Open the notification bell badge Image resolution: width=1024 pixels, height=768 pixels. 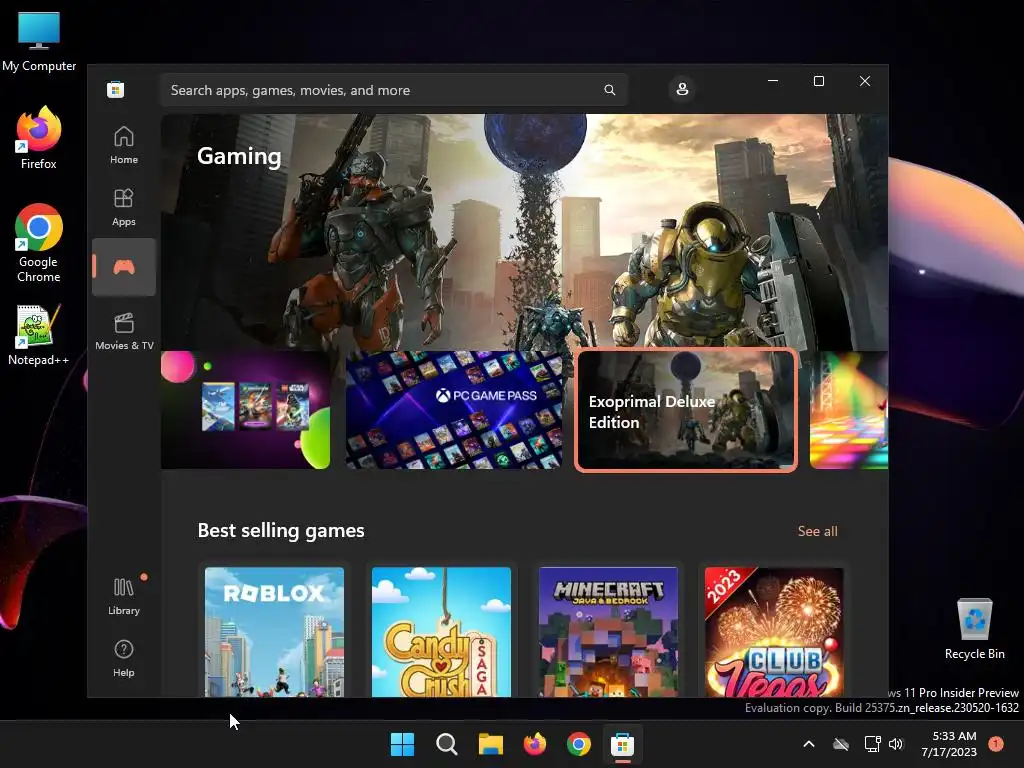tap(996, 744)
